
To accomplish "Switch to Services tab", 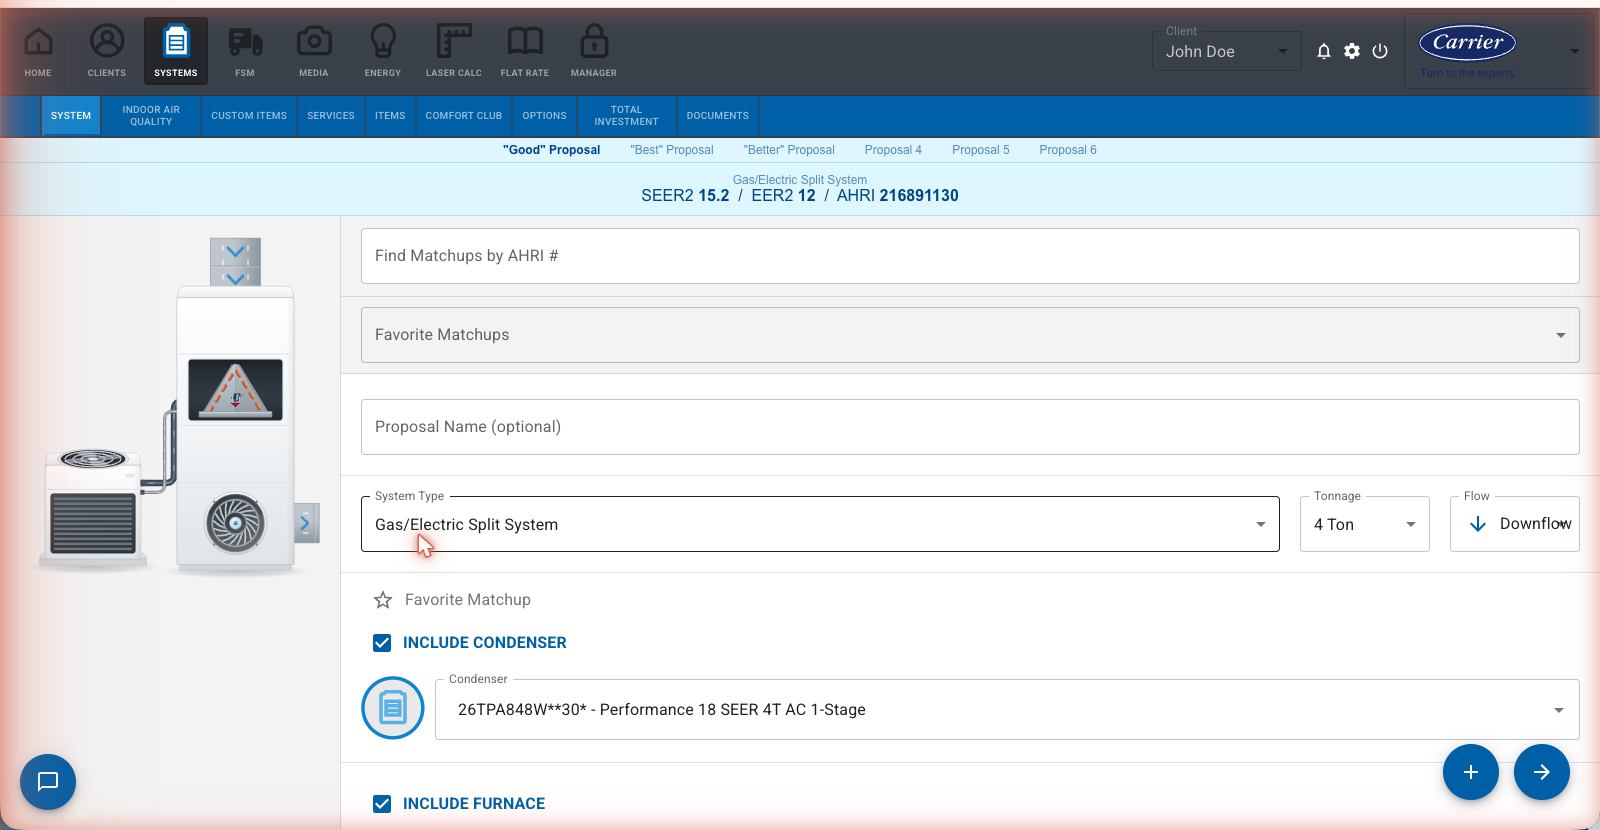I will pyautogui.click(x=331, y=116).
